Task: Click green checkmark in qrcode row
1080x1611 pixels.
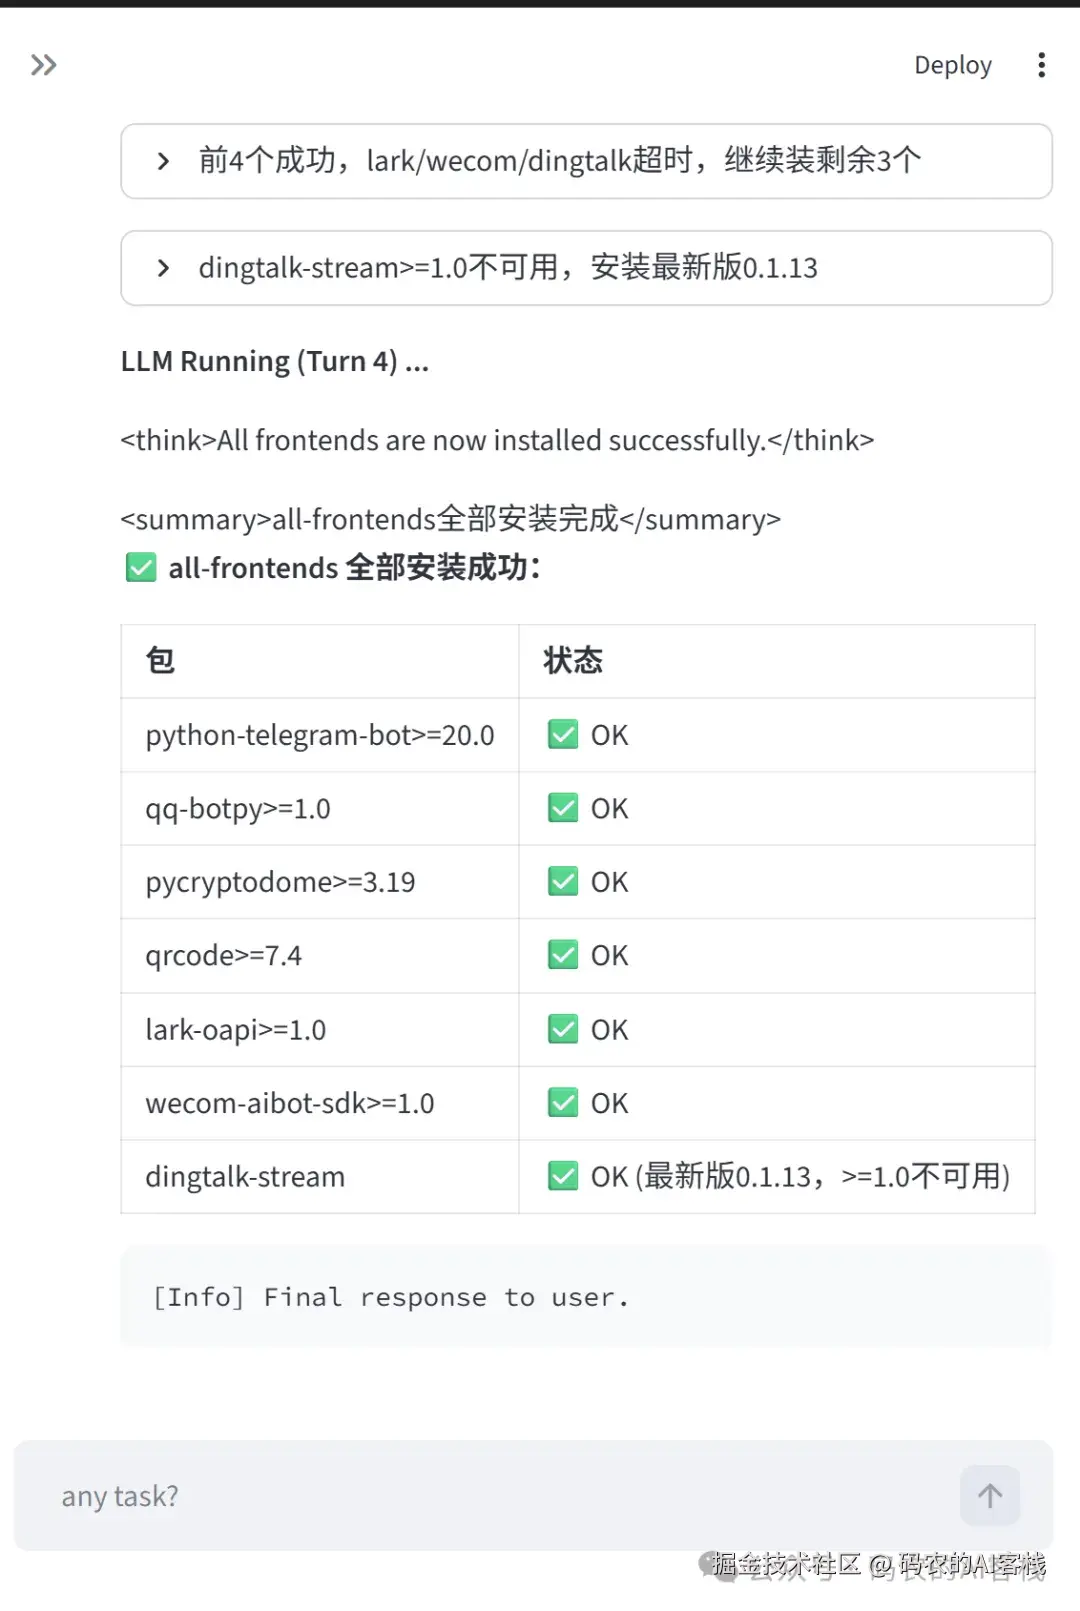Action: [x=563, y=955]
